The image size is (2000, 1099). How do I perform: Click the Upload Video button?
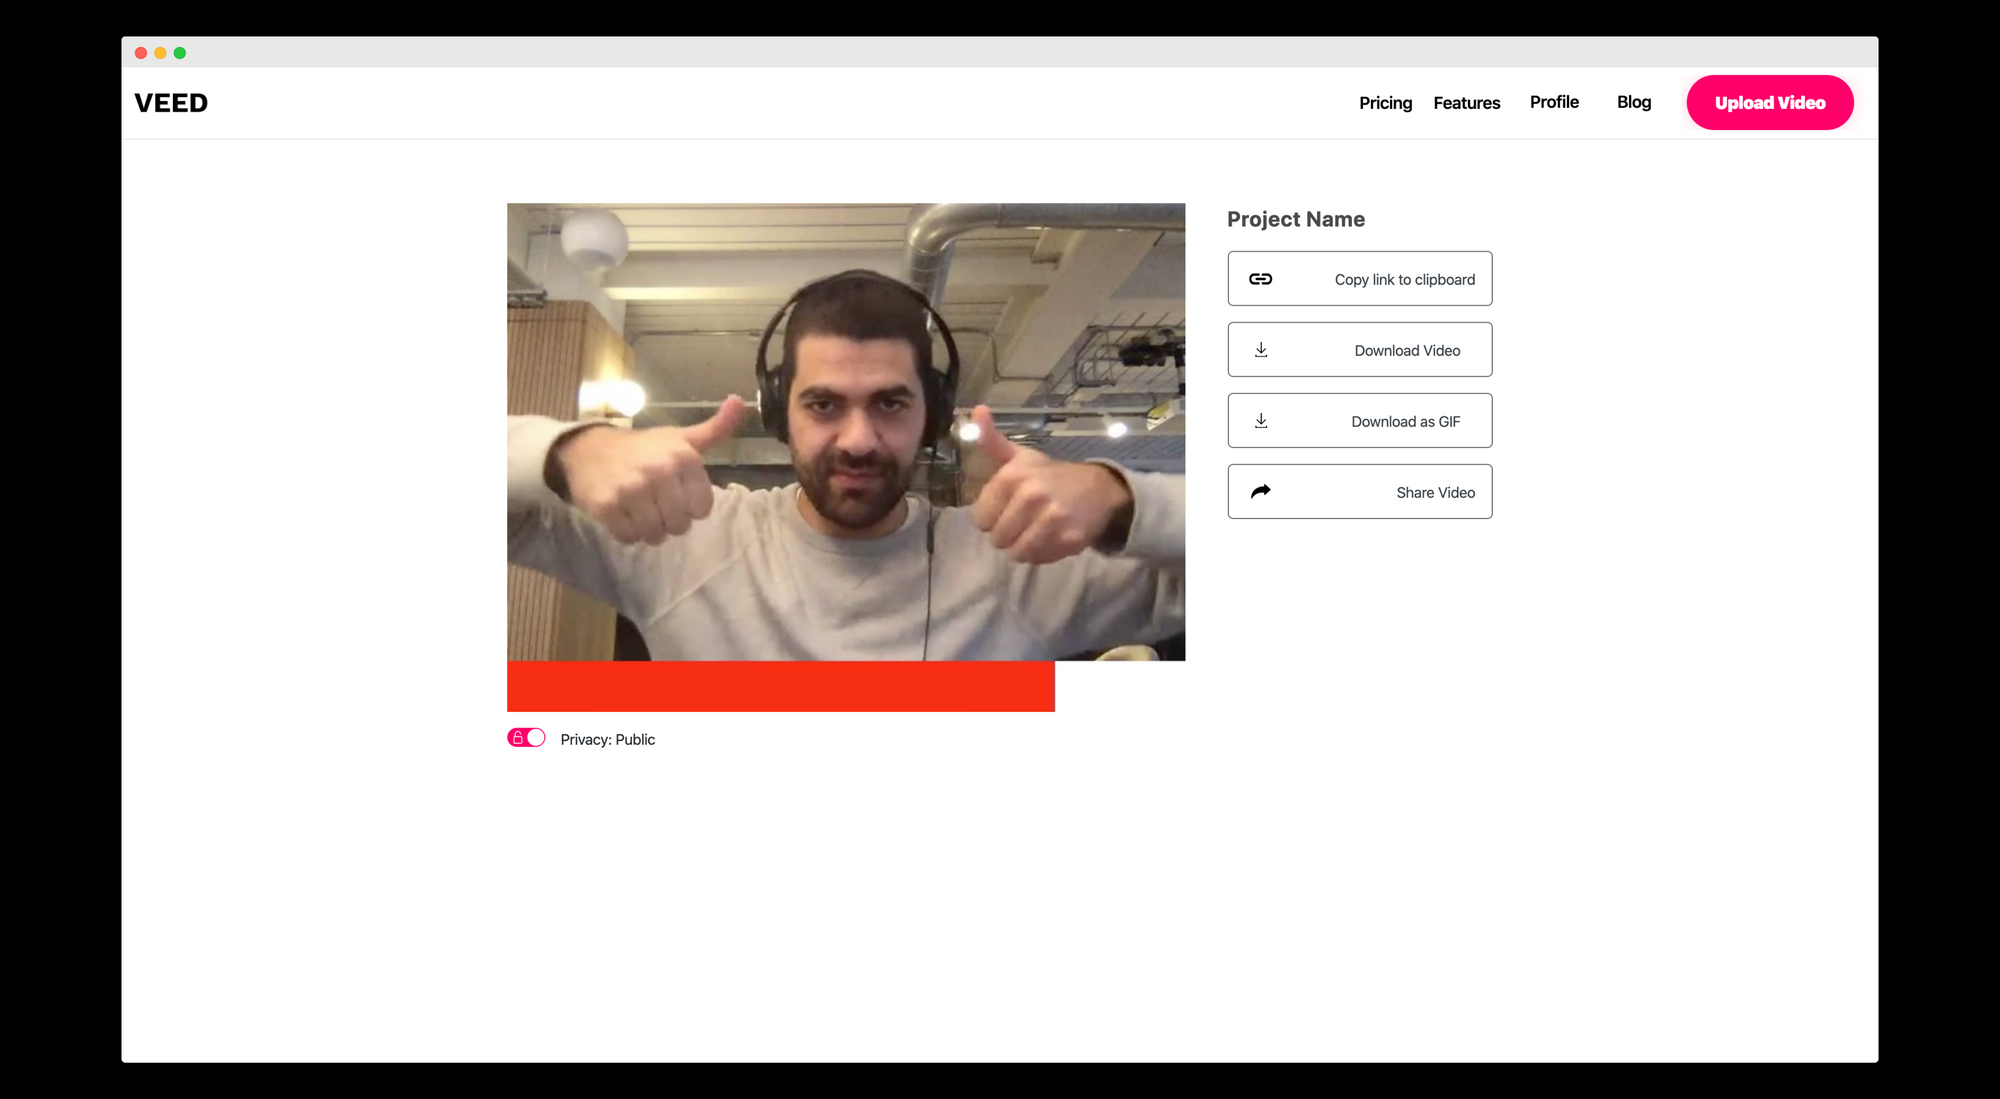[x=1770, y=102]
